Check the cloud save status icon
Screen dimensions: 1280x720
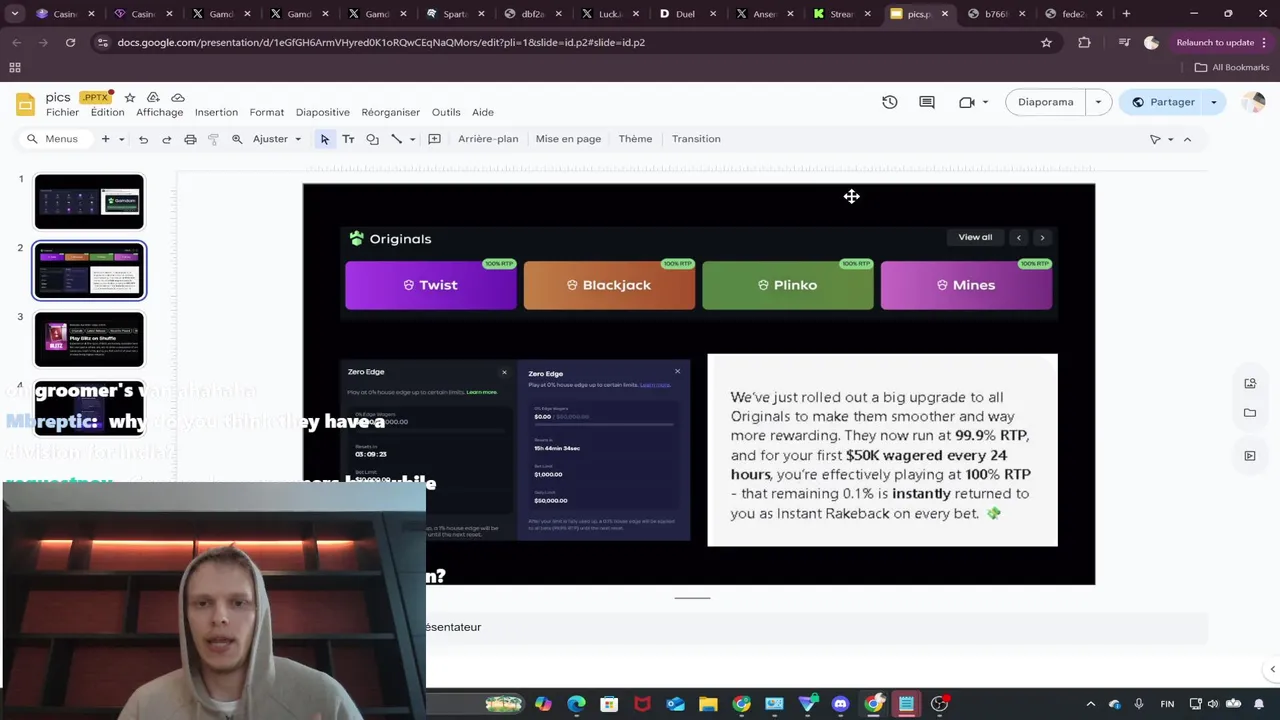(x=178, y=97)
